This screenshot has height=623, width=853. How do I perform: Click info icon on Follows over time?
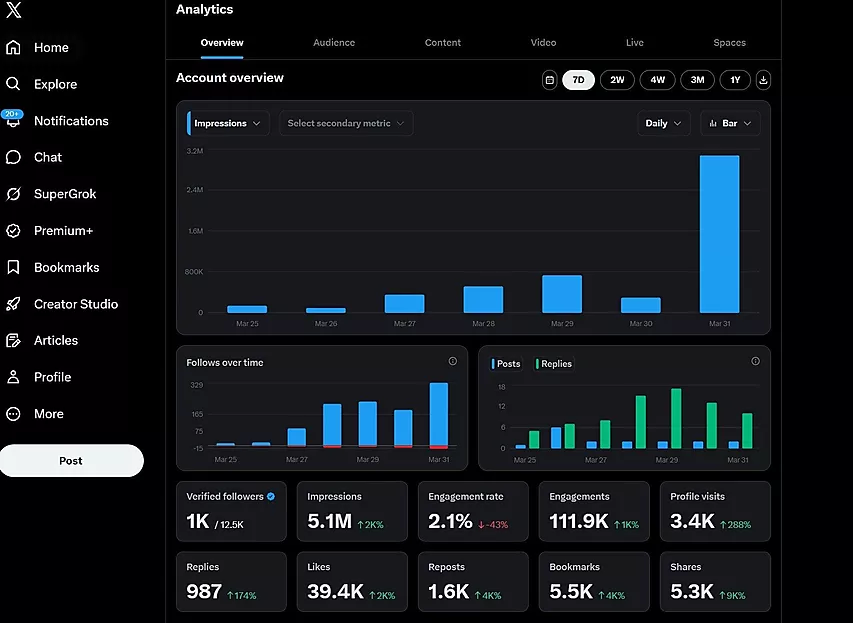click(452, 362)
